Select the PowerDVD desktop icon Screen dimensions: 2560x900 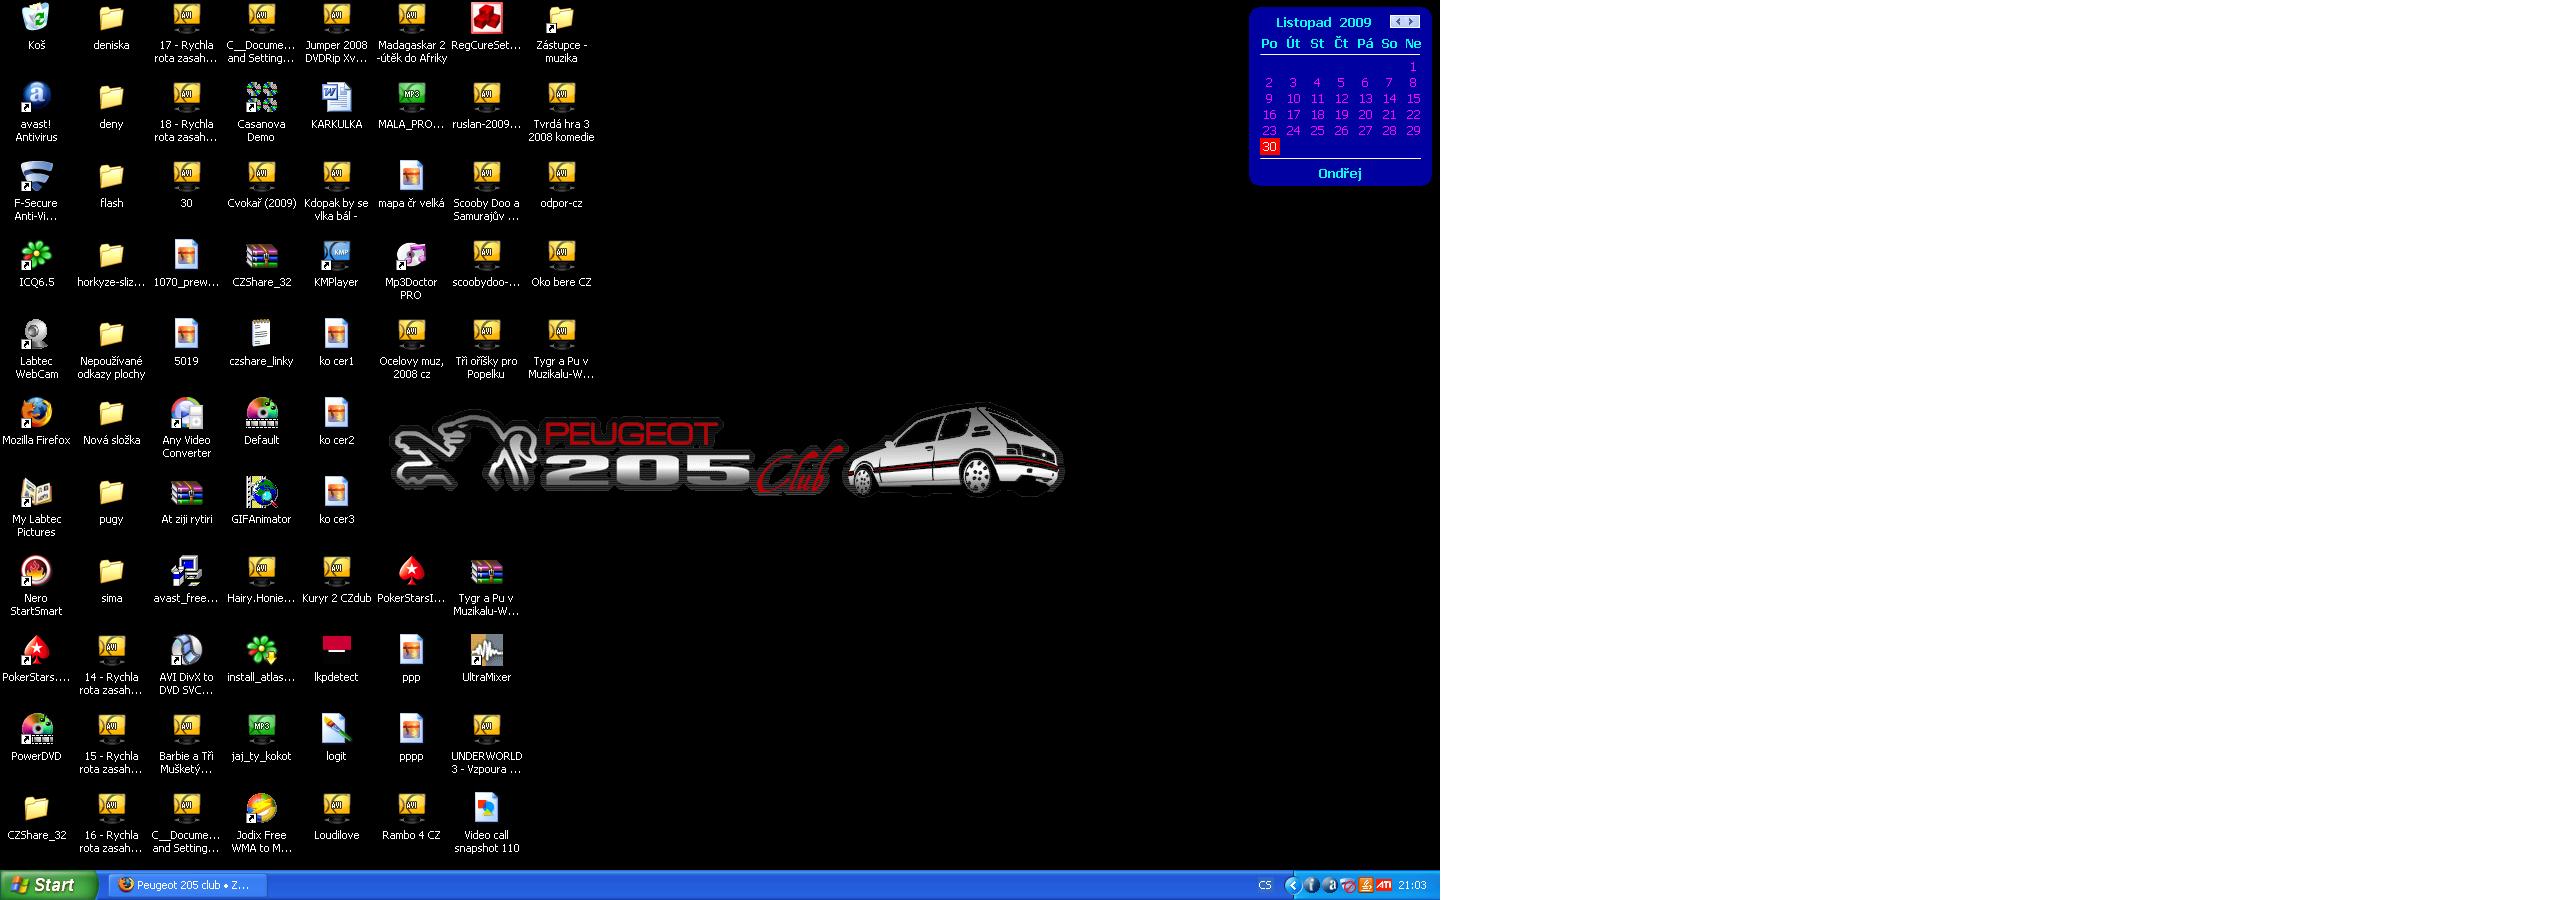[36, 729]
